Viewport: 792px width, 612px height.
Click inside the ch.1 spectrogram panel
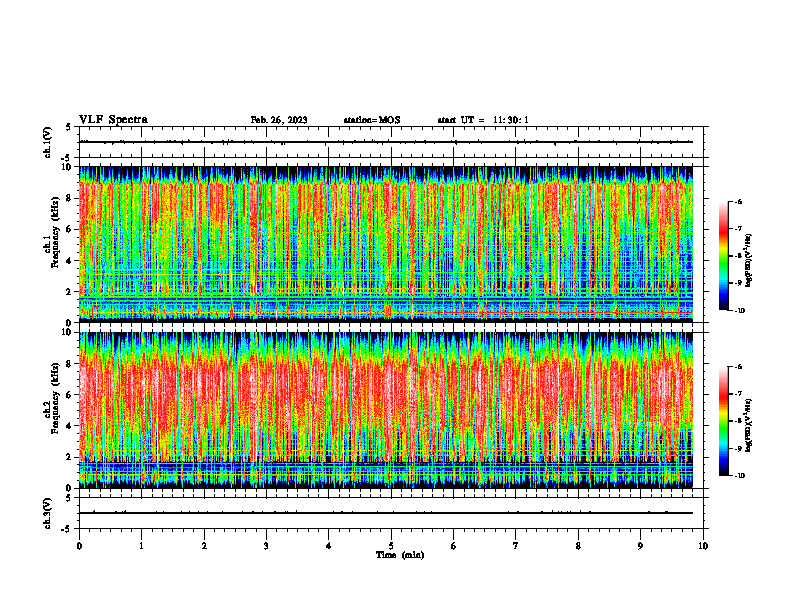pyautogui.click(x=385, y=244)
